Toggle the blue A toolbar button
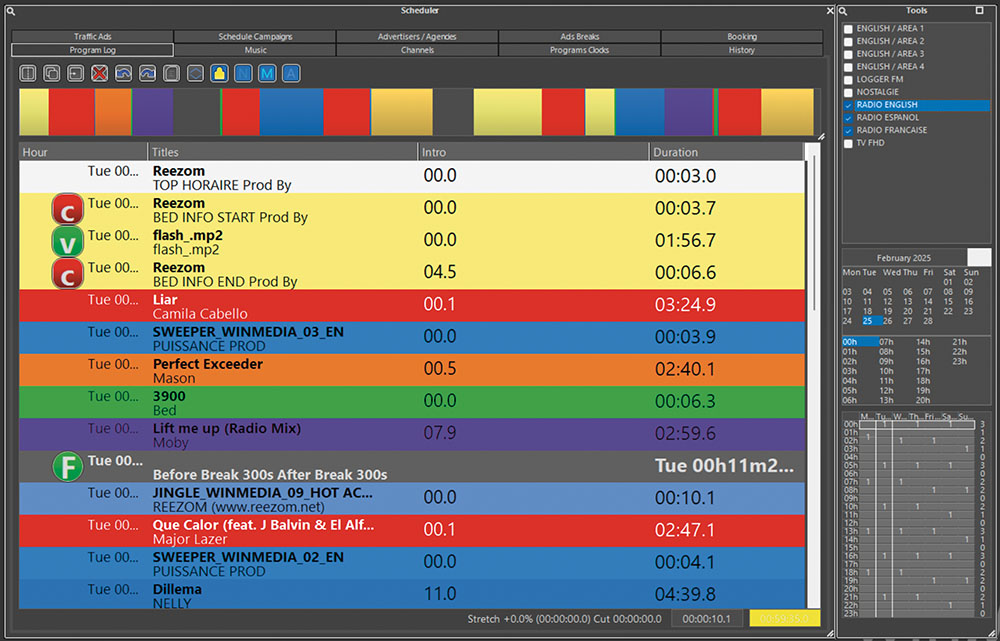Viewport: 1000px width, 641px height. (290, 73)
